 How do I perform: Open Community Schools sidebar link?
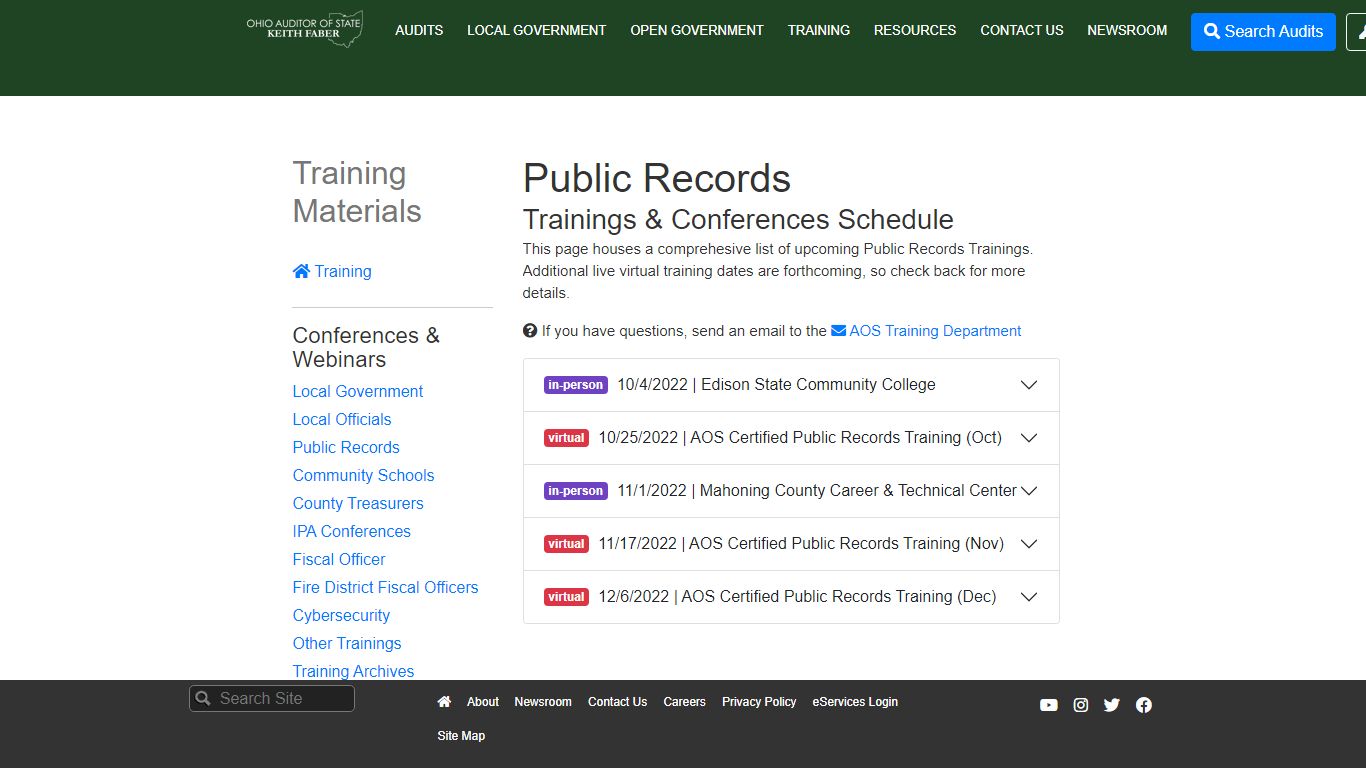(363, 475)
